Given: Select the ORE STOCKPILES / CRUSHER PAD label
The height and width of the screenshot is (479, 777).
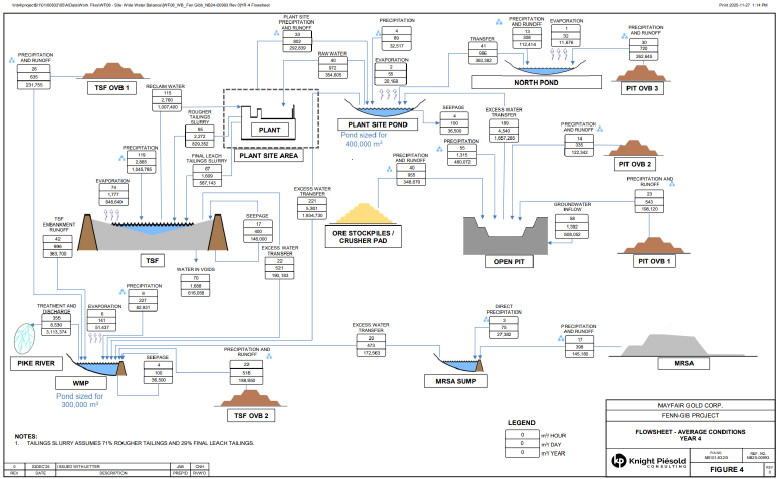Looking at the screenshot, I should [363, 237].
